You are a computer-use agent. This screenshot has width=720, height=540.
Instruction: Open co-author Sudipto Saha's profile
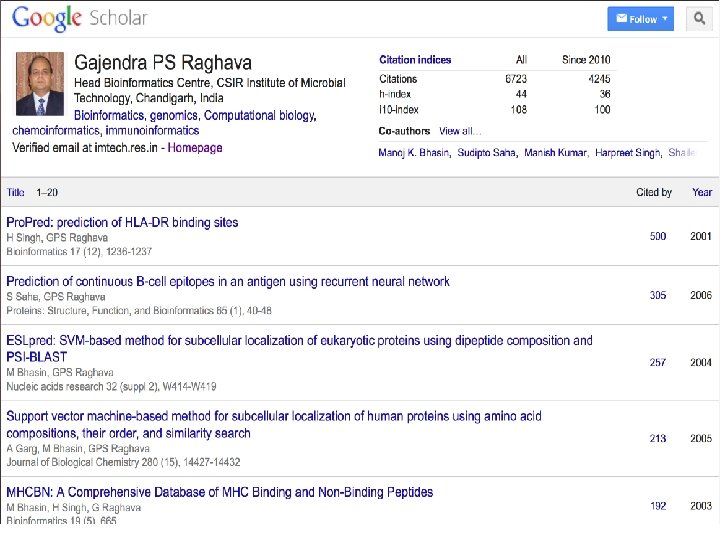coord(489,153)
